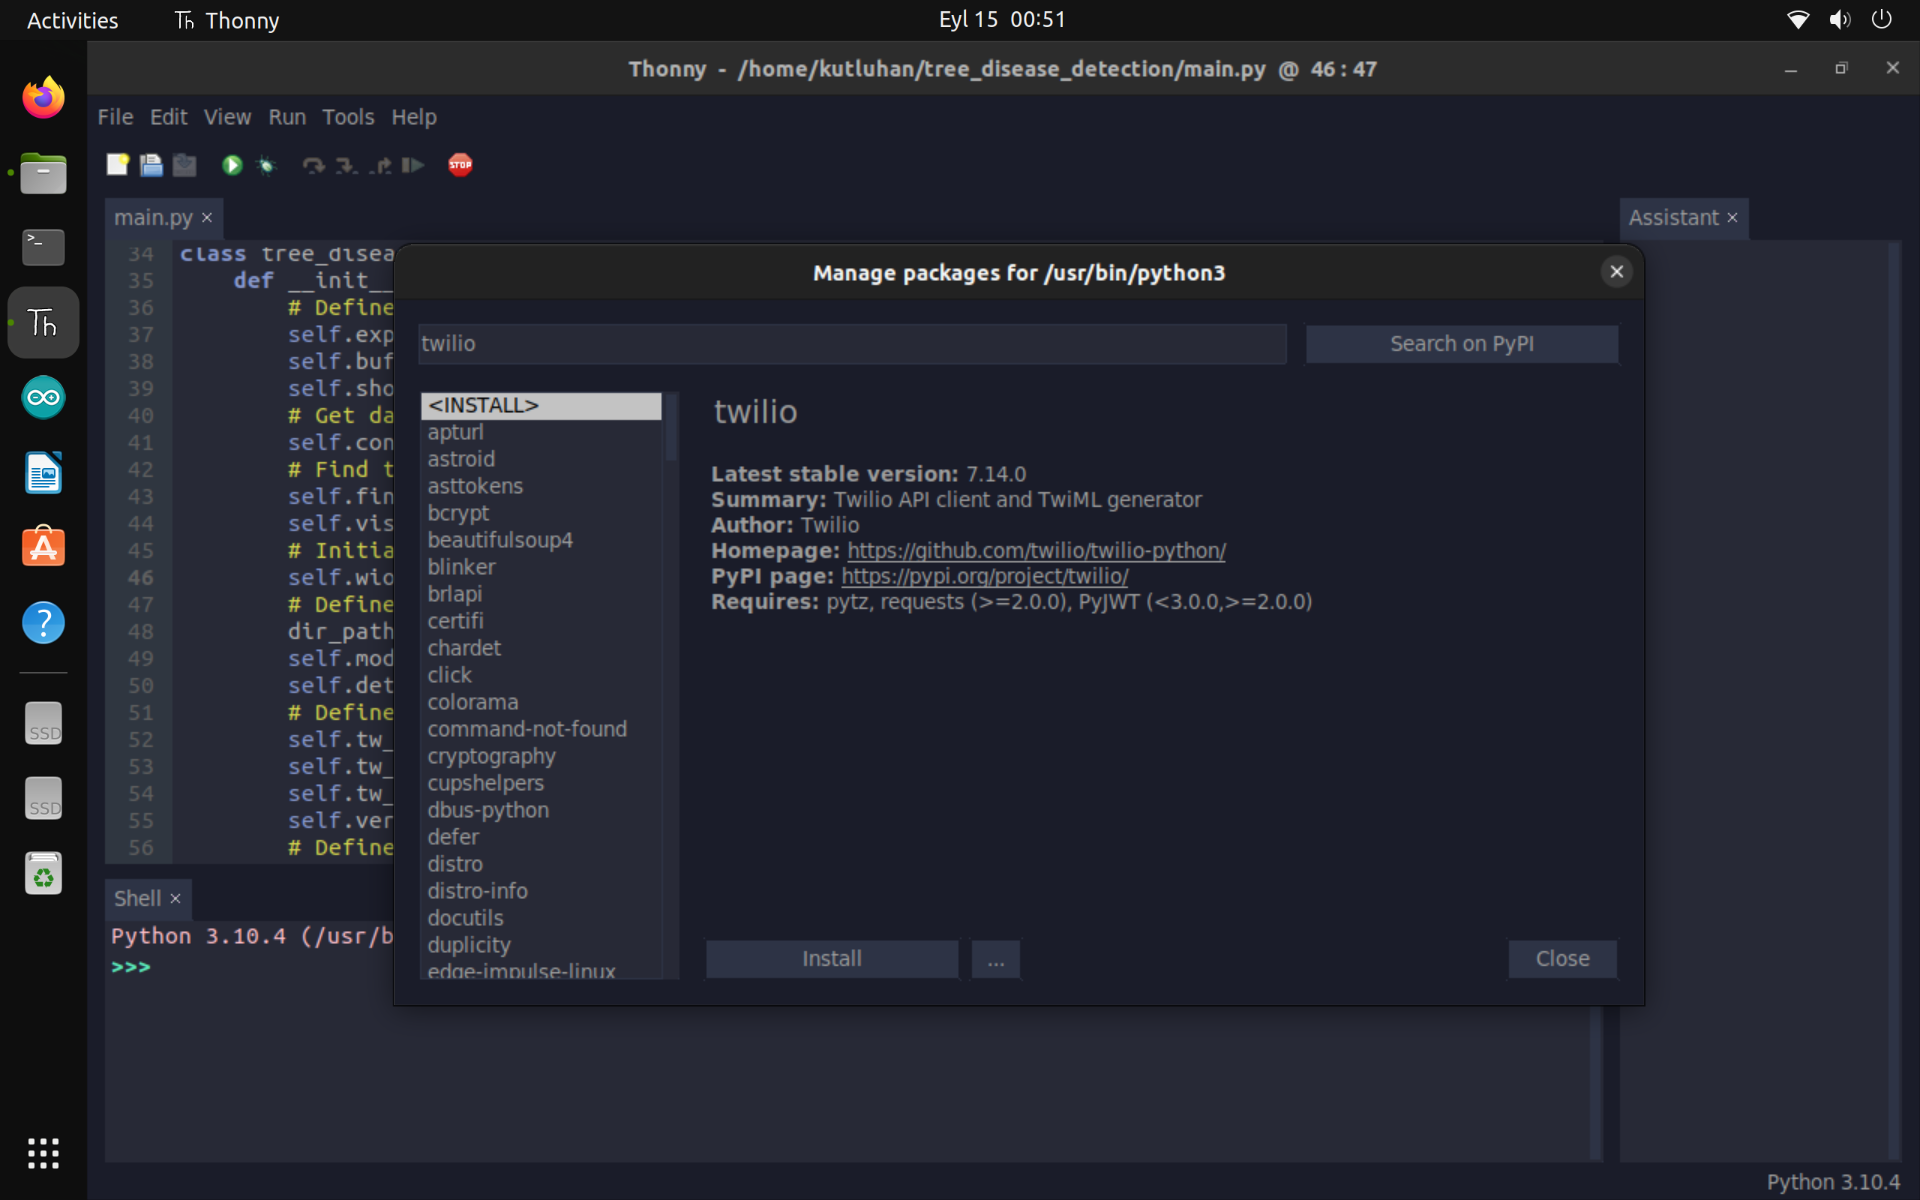The width and height of the screenshot is (1920, 1200).
Task: Open the Run menu
Action: tap(287, 117)
